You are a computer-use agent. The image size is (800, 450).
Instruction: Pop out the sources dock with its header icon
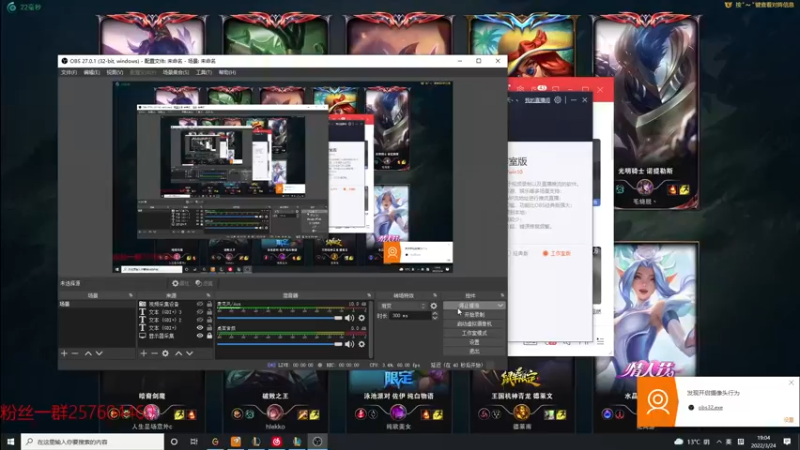[x=208, y=295]
